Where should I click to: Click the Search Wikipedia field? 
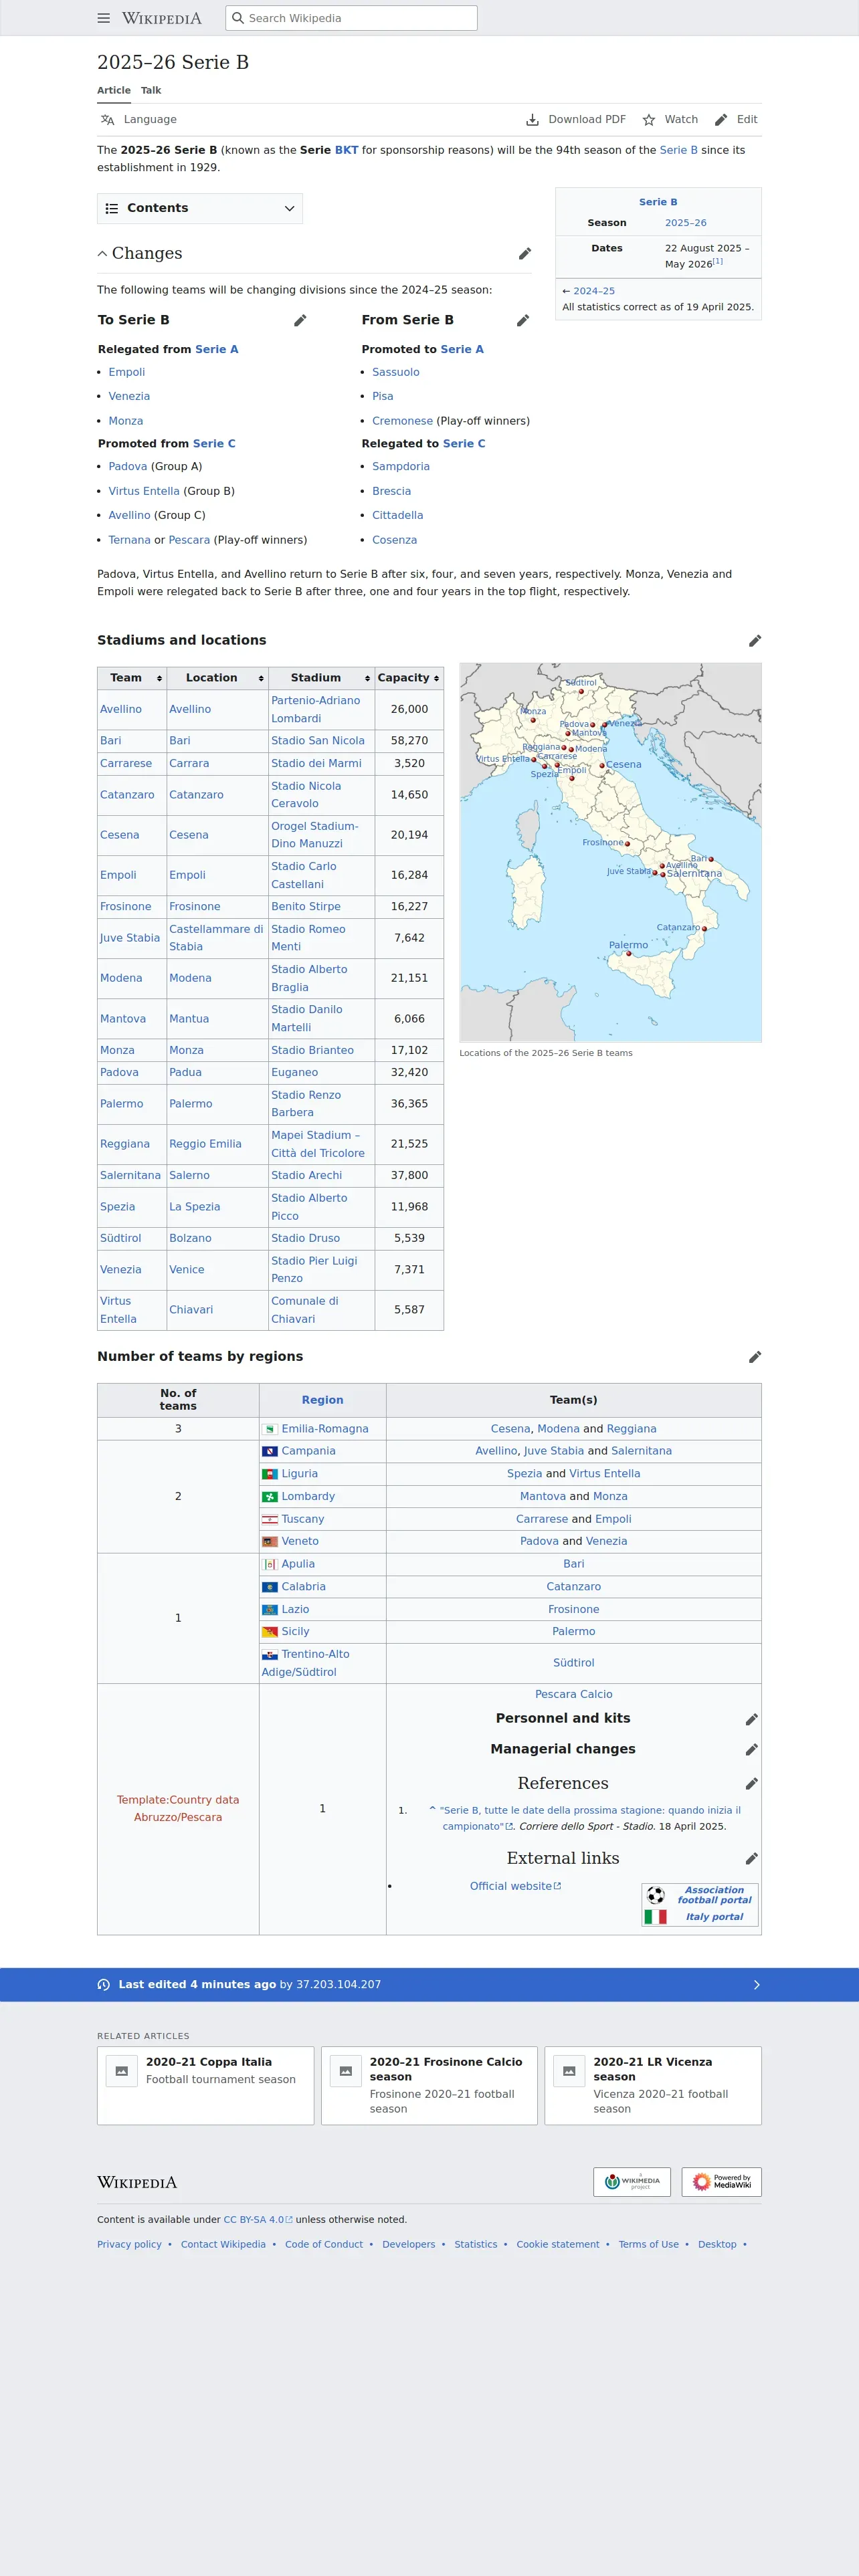point(352,18)
